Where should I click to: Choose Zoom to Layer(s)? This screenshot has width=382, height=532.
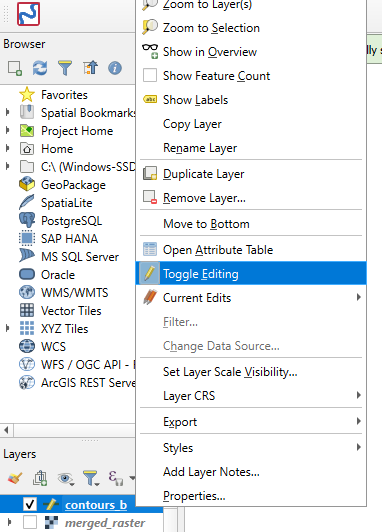251,6
